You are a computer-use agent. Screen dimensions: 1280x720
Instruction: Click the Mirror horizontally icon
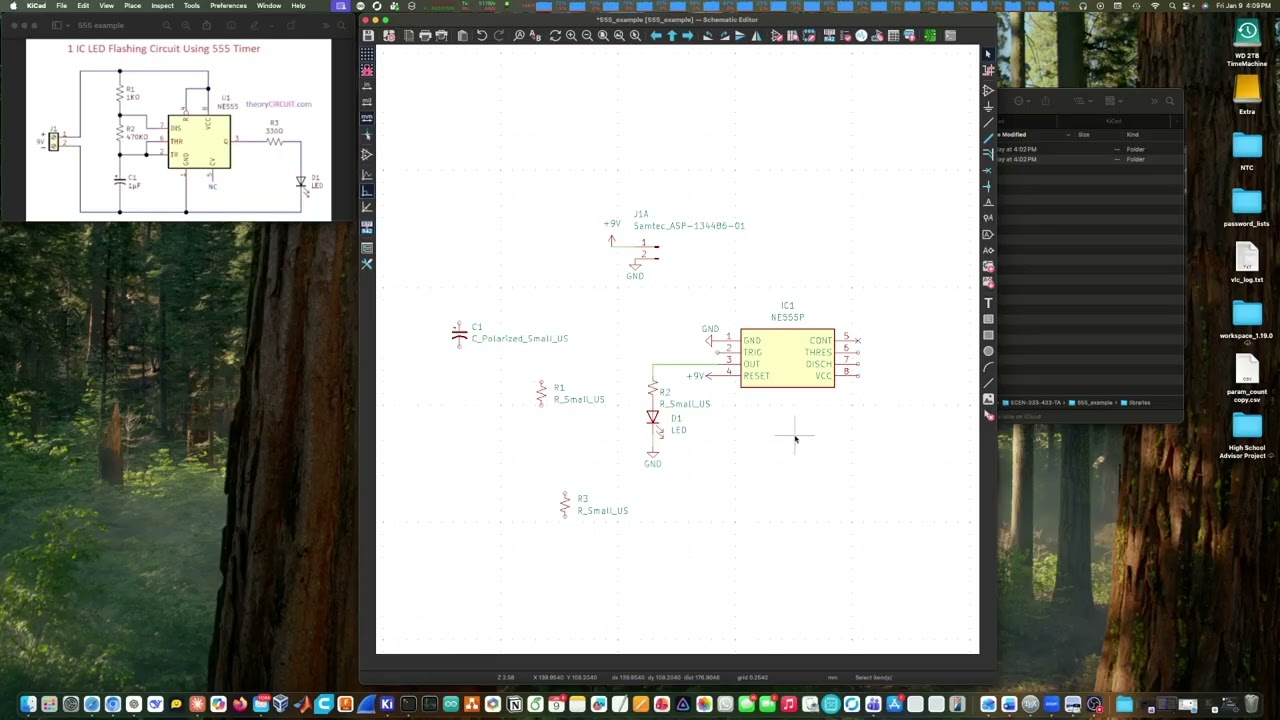pos(756,35)
